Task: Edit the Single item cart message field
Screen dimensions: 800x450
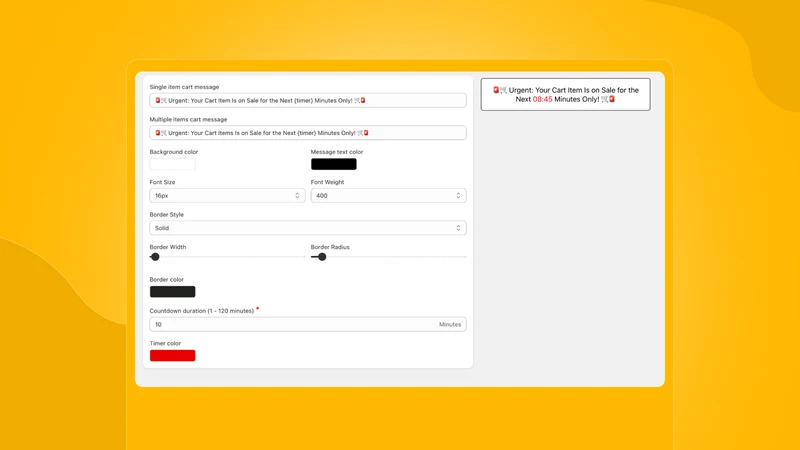Action: click(308, 101)
